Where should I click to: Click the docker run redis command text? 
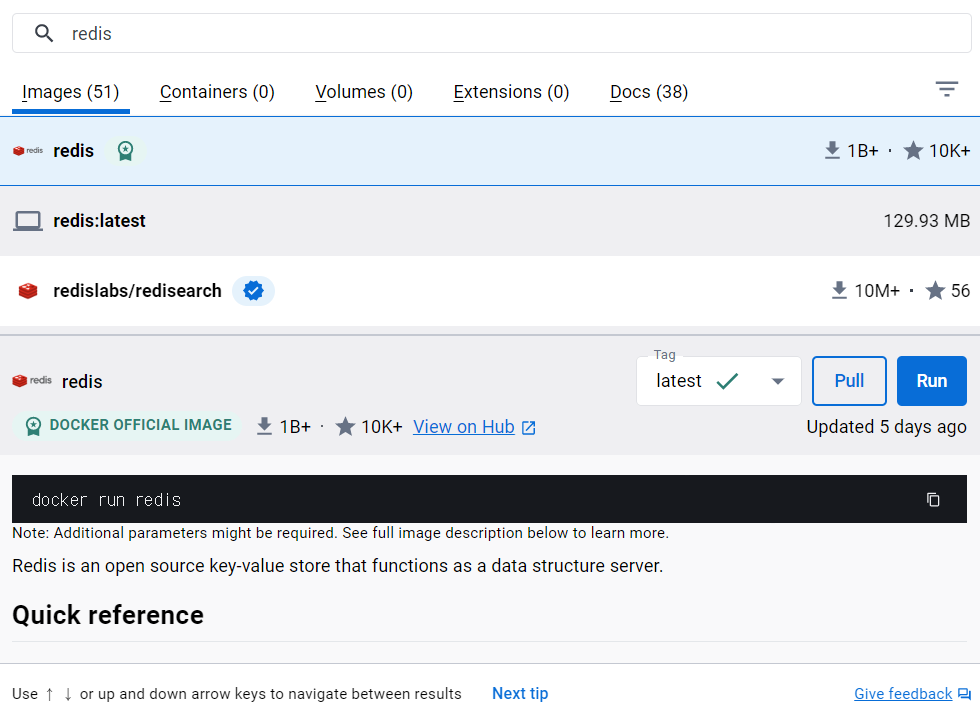click(x=106, y=500)
